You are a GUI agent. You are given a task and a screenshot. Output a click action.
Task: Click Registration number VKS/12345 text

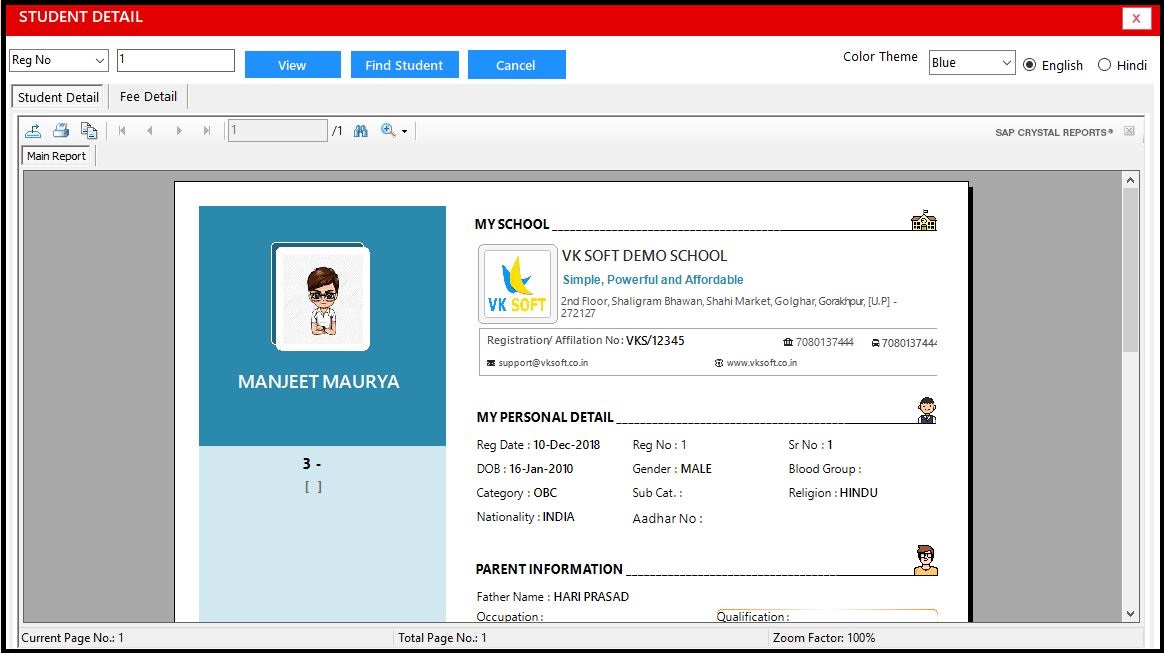586,341
